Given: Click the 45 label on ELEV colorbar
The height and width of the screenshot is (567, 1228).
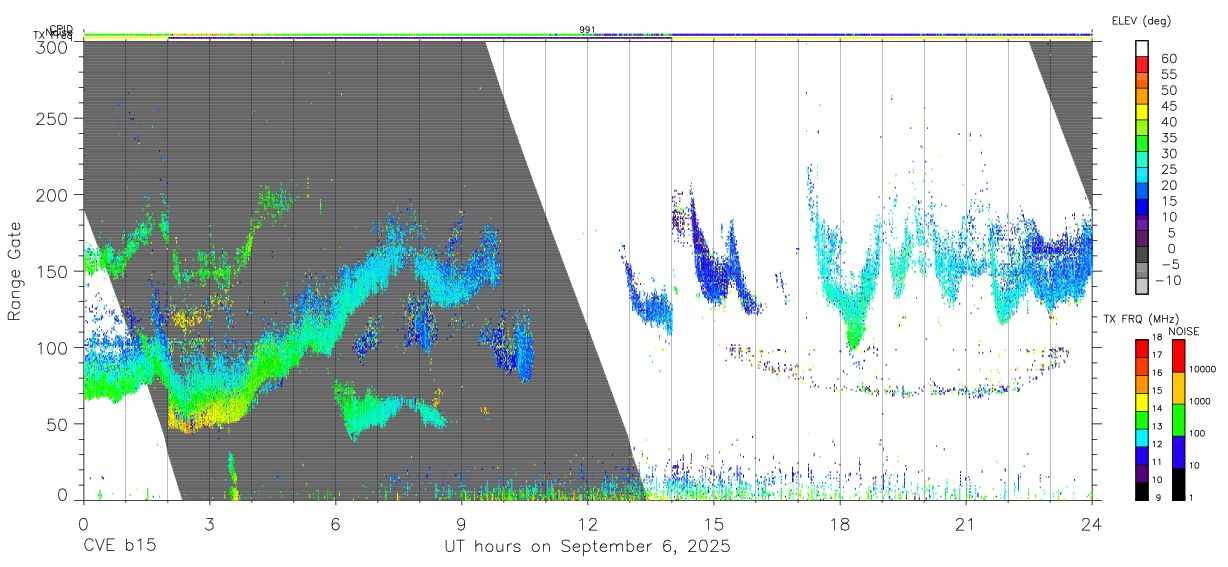Looking at the screenshot, I should click(x=1169, y=106).
